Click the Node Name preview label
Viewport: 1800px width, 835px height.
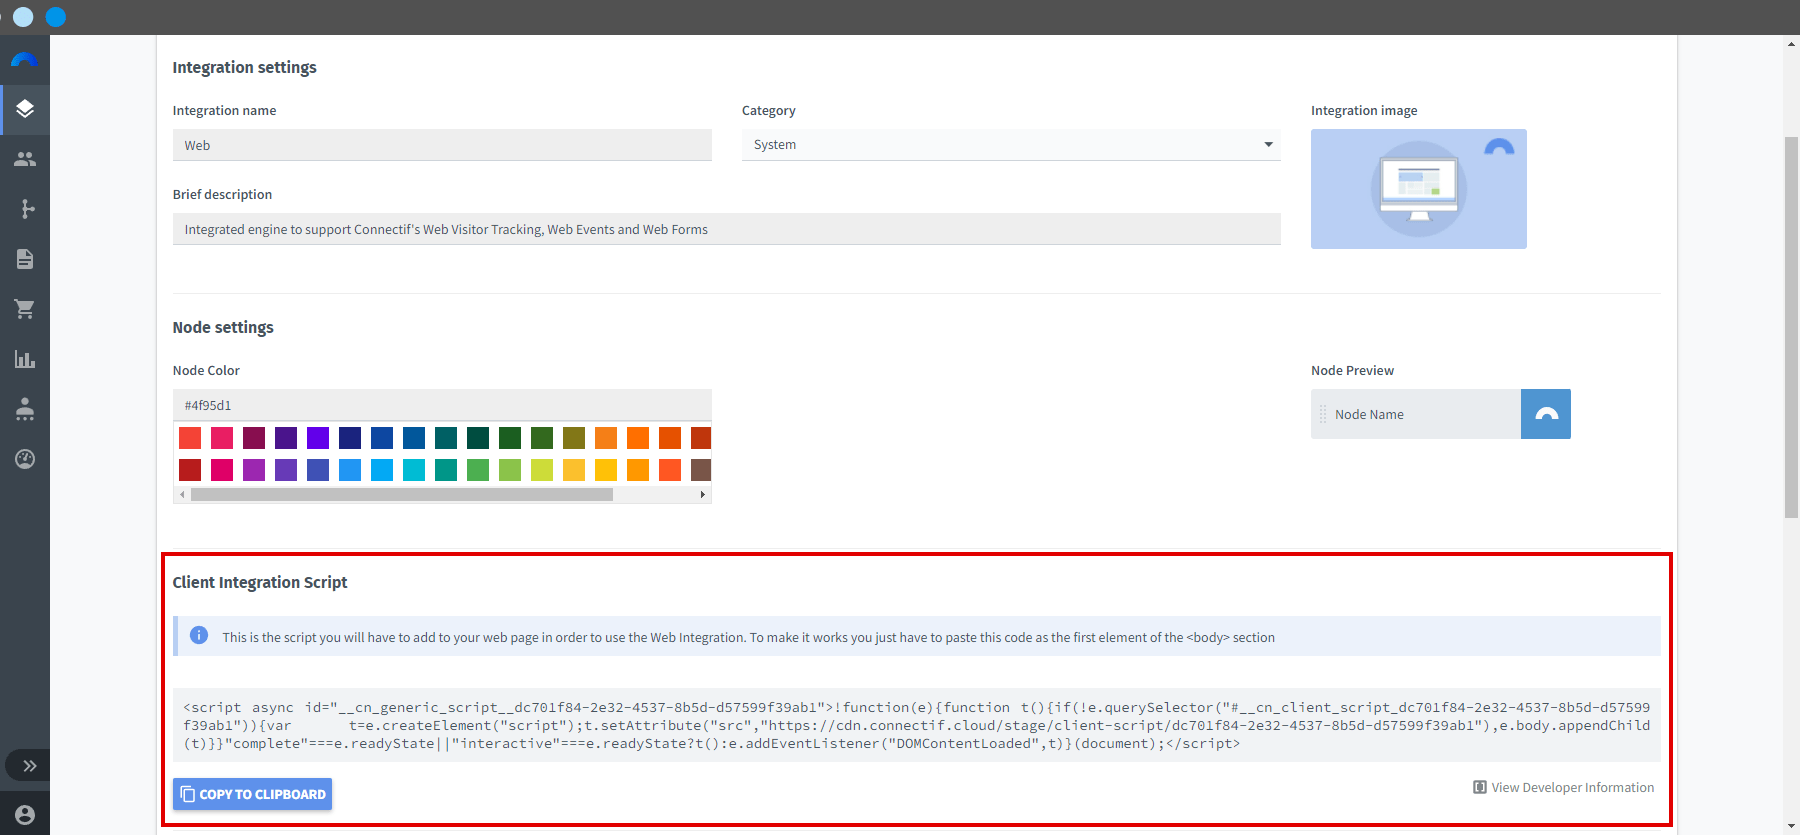[1369, 414]
